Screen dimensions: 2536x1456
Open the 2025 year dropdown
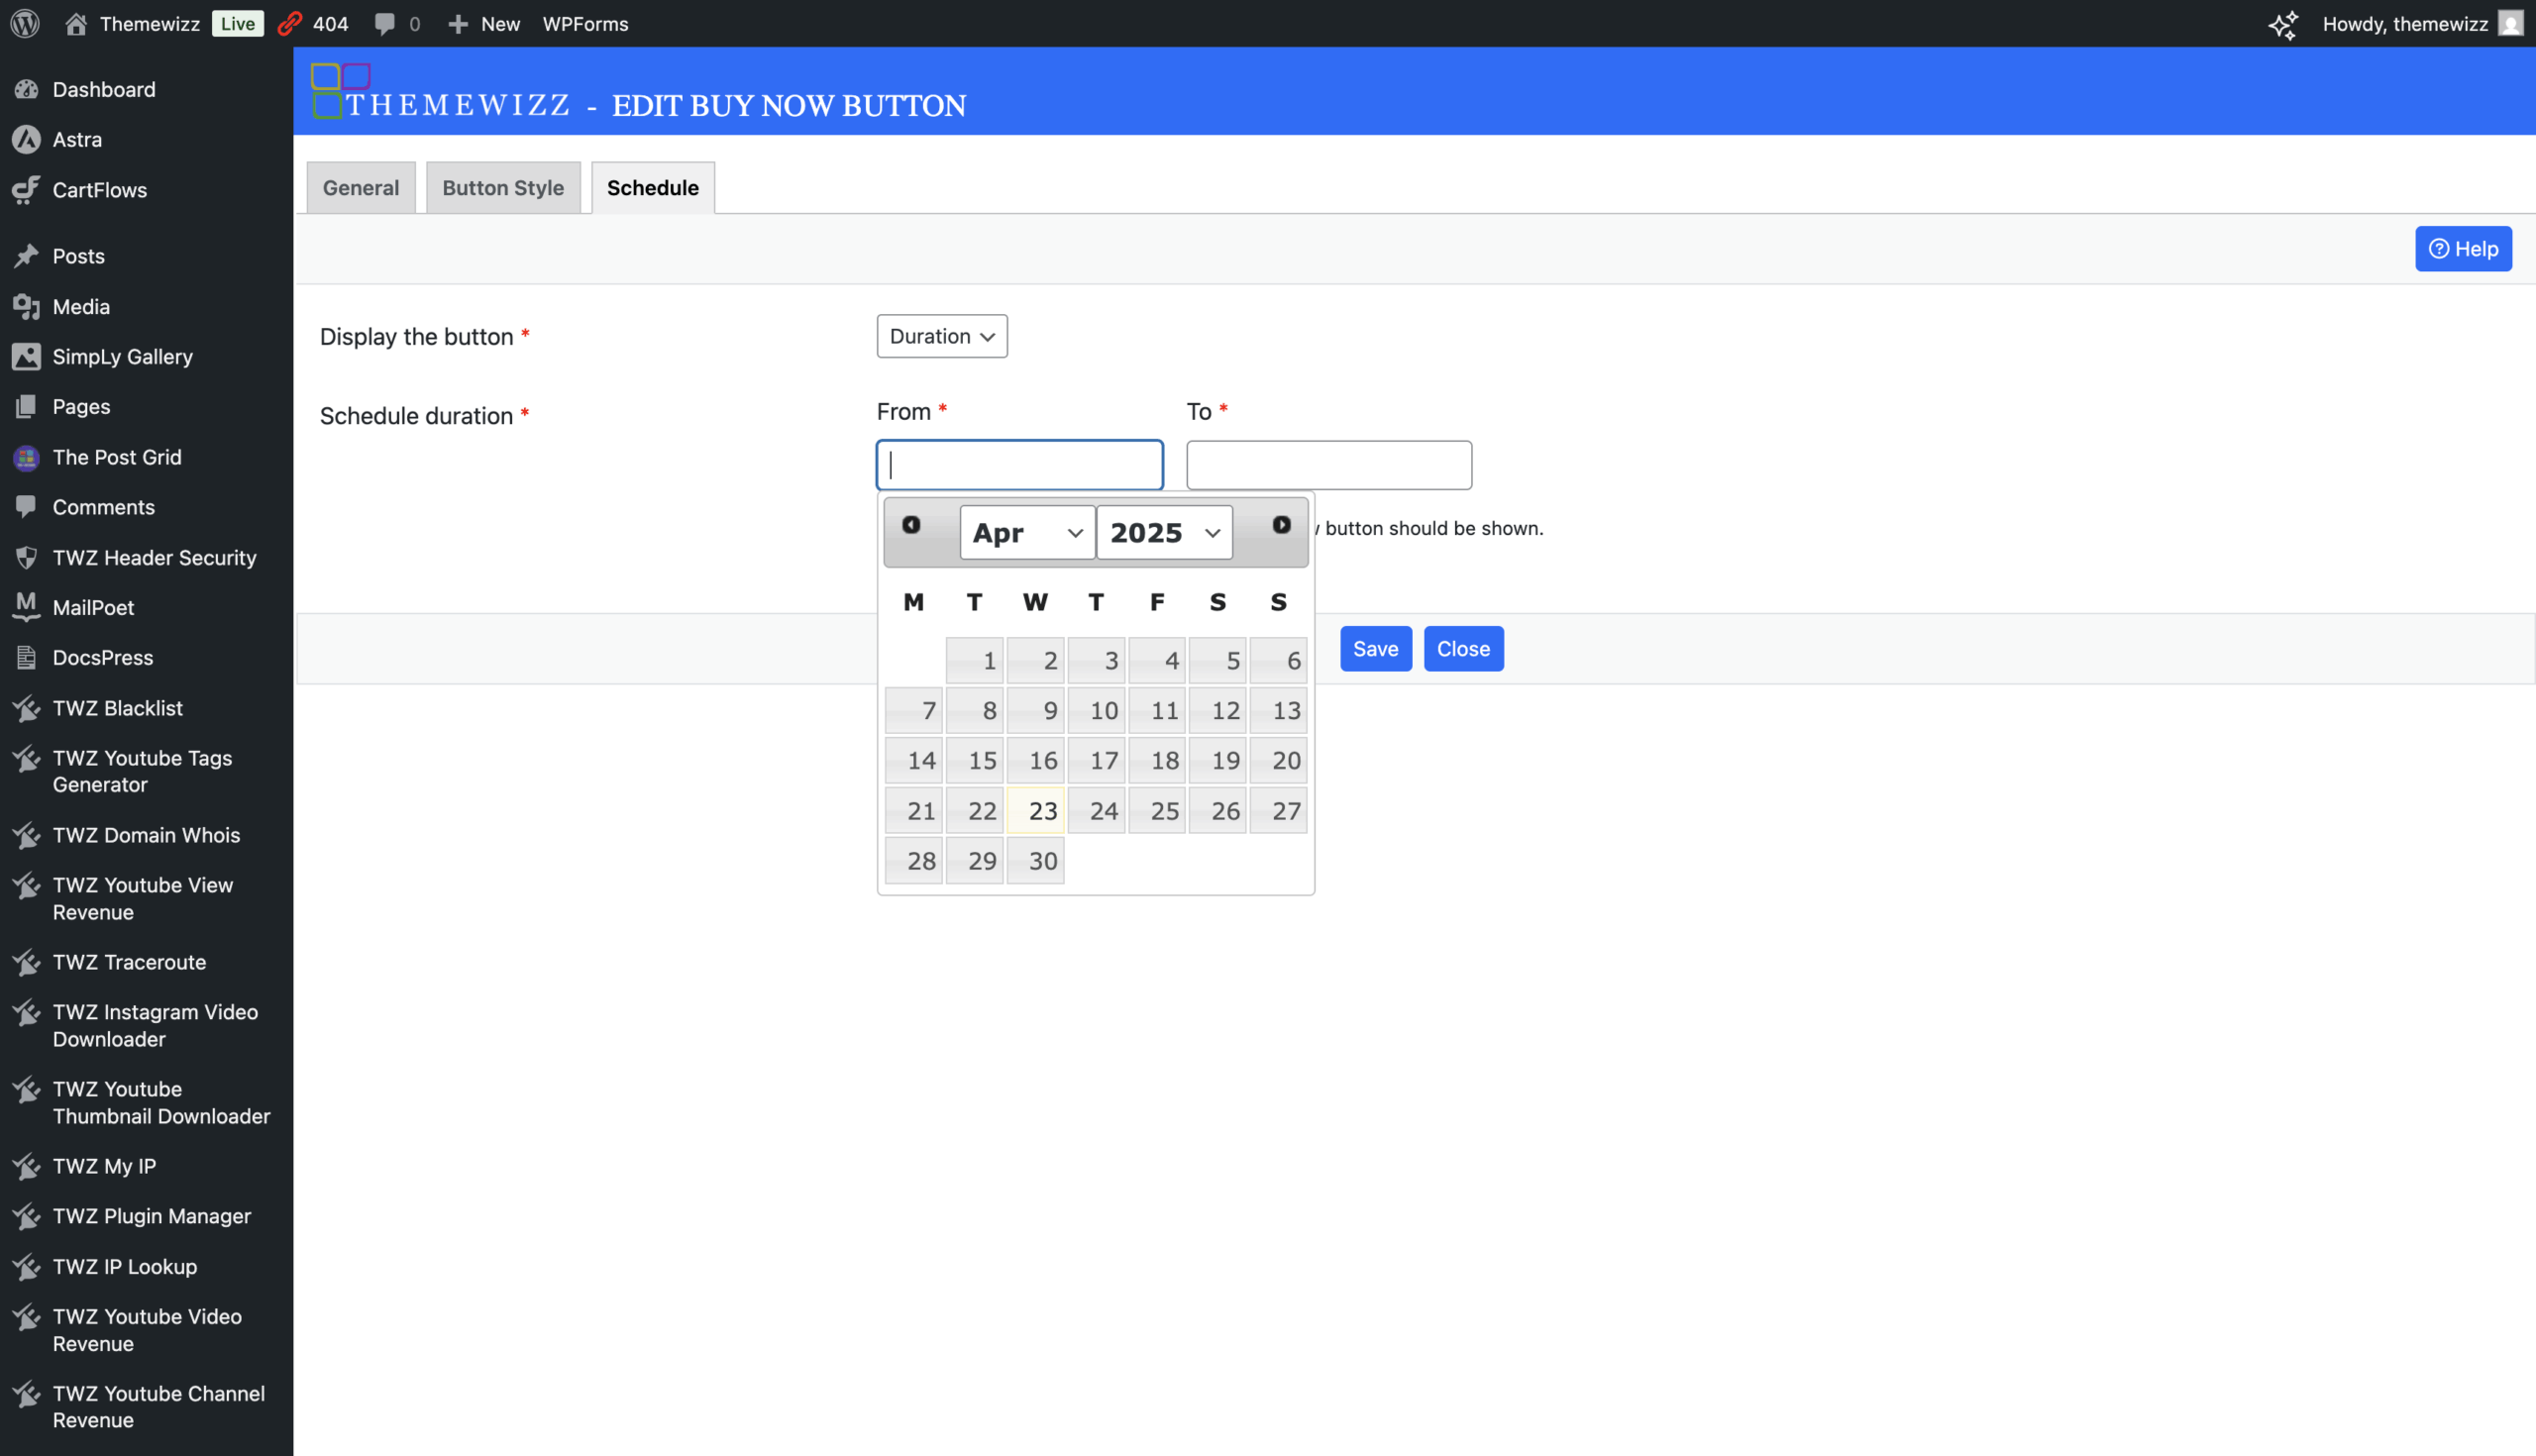[1164, 533]
